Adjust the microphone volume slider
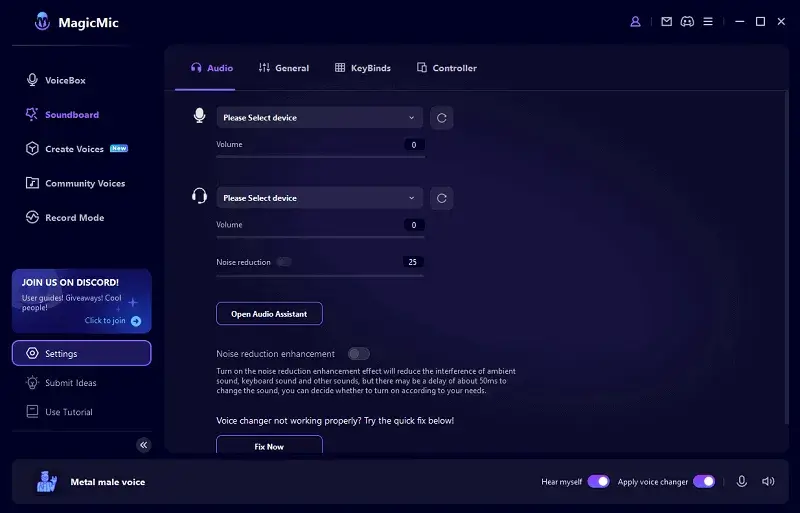Viewport: 800px width, 513px height. 320,157
